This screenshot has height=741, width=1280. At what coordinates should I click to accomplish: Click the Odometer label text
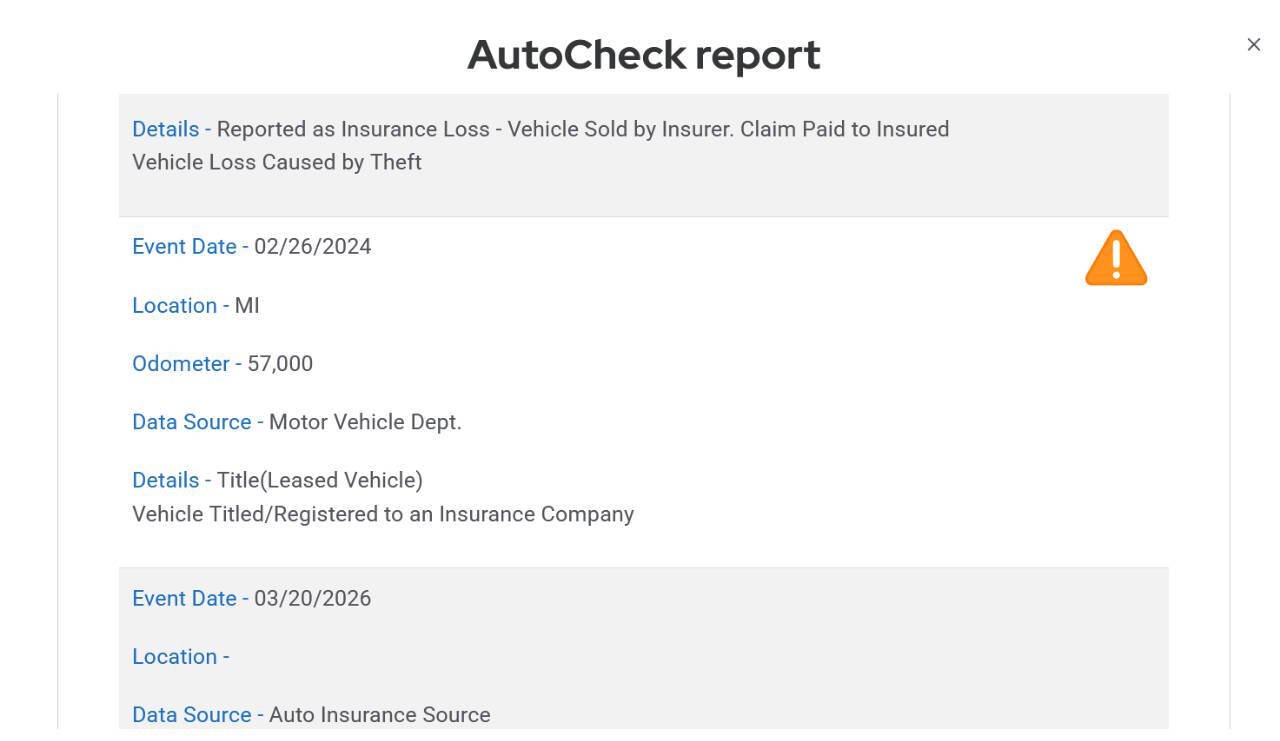(x=181, y=364)
